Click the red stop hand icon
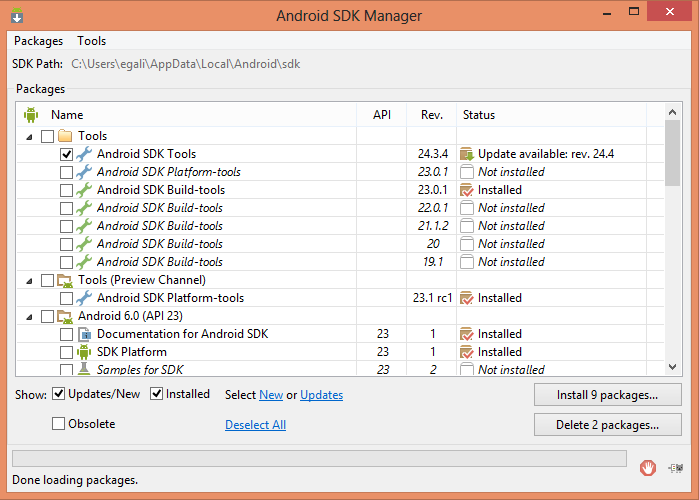 click(x=648, y=468)
